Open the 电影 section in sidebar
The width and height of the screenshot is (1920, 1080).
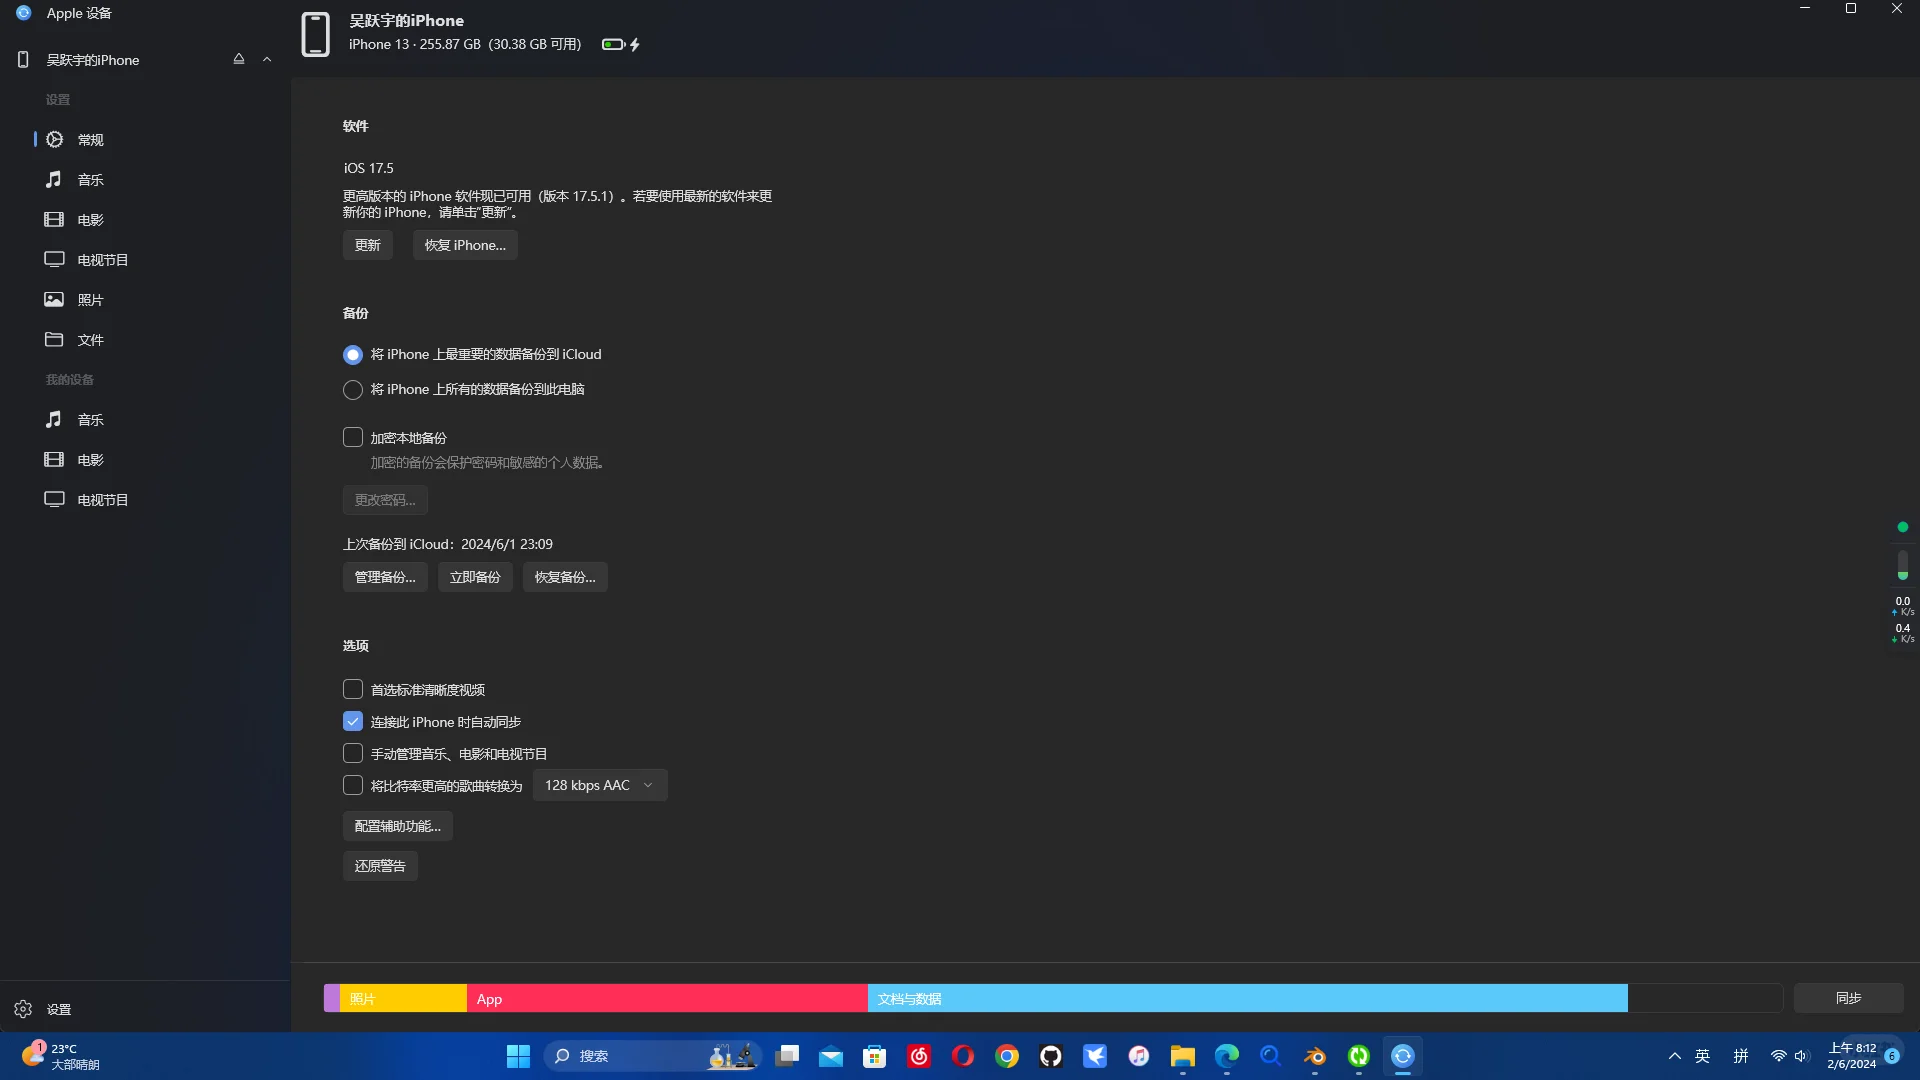tap(90, 219)
